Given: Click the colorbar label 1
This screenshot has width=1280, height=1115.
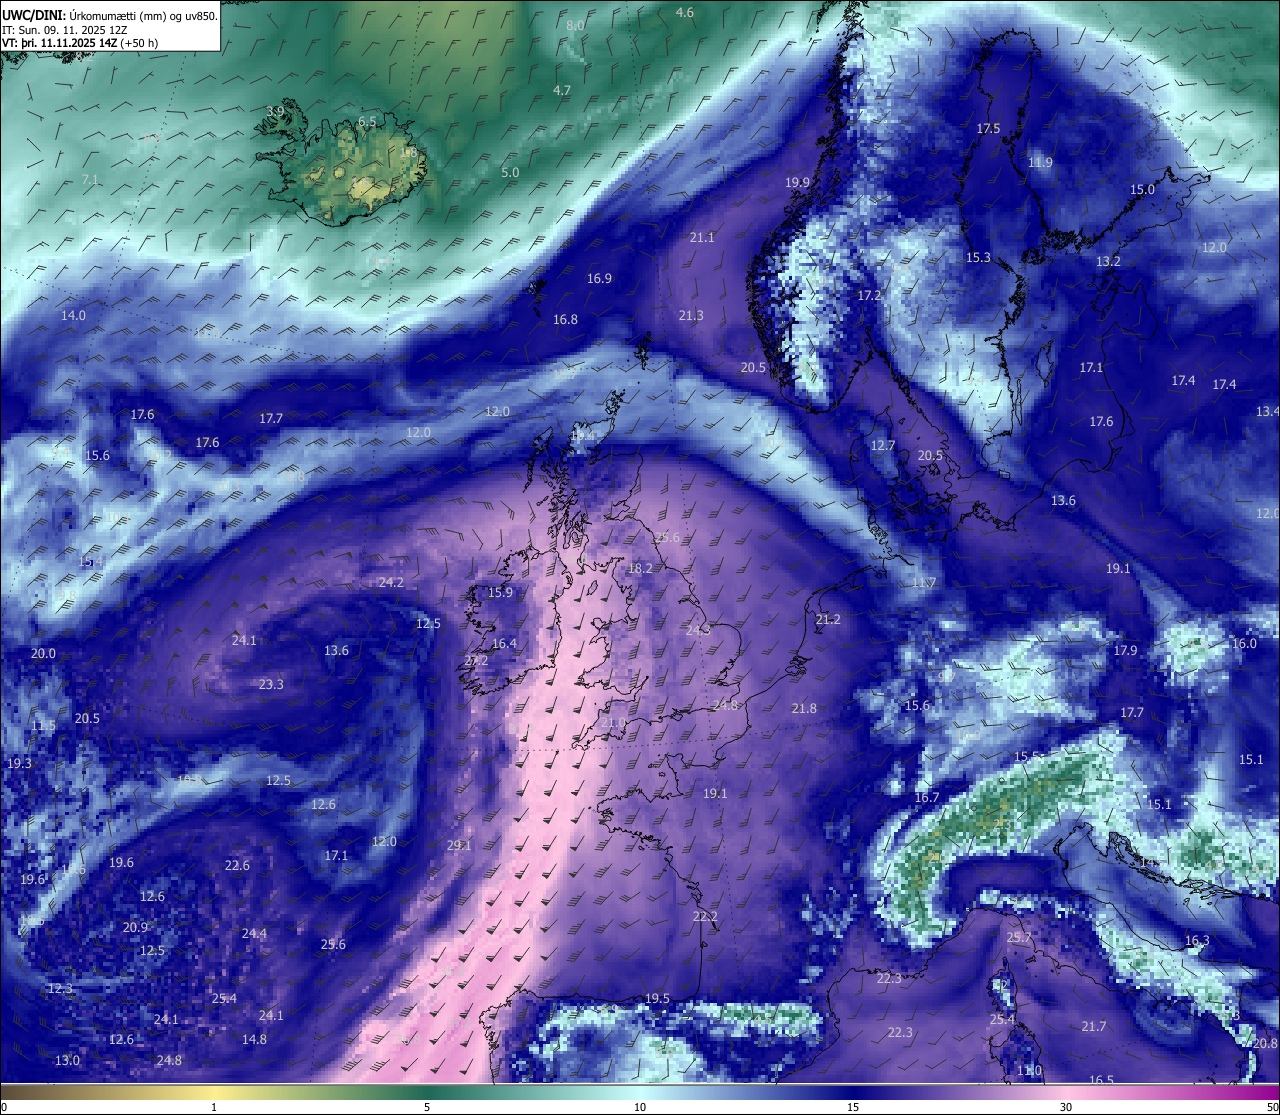Looking at the screenshot, I should [214, 1107].
